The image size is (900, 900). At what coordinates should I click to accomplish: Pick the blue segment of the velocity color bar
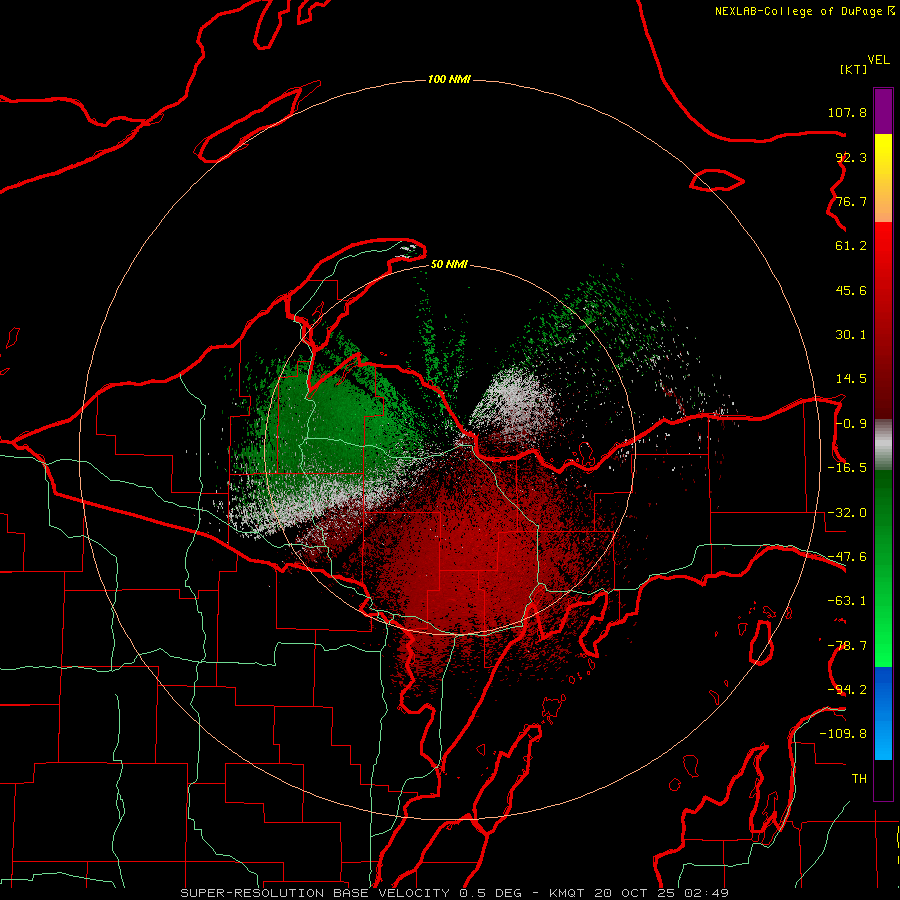tap(883, 713)
